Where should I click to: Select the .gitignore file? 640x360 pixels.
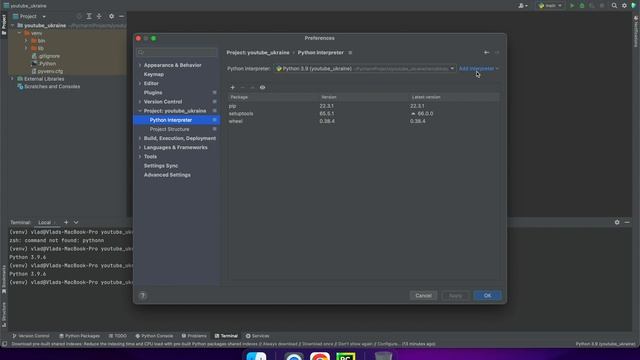tap(49, 56)
